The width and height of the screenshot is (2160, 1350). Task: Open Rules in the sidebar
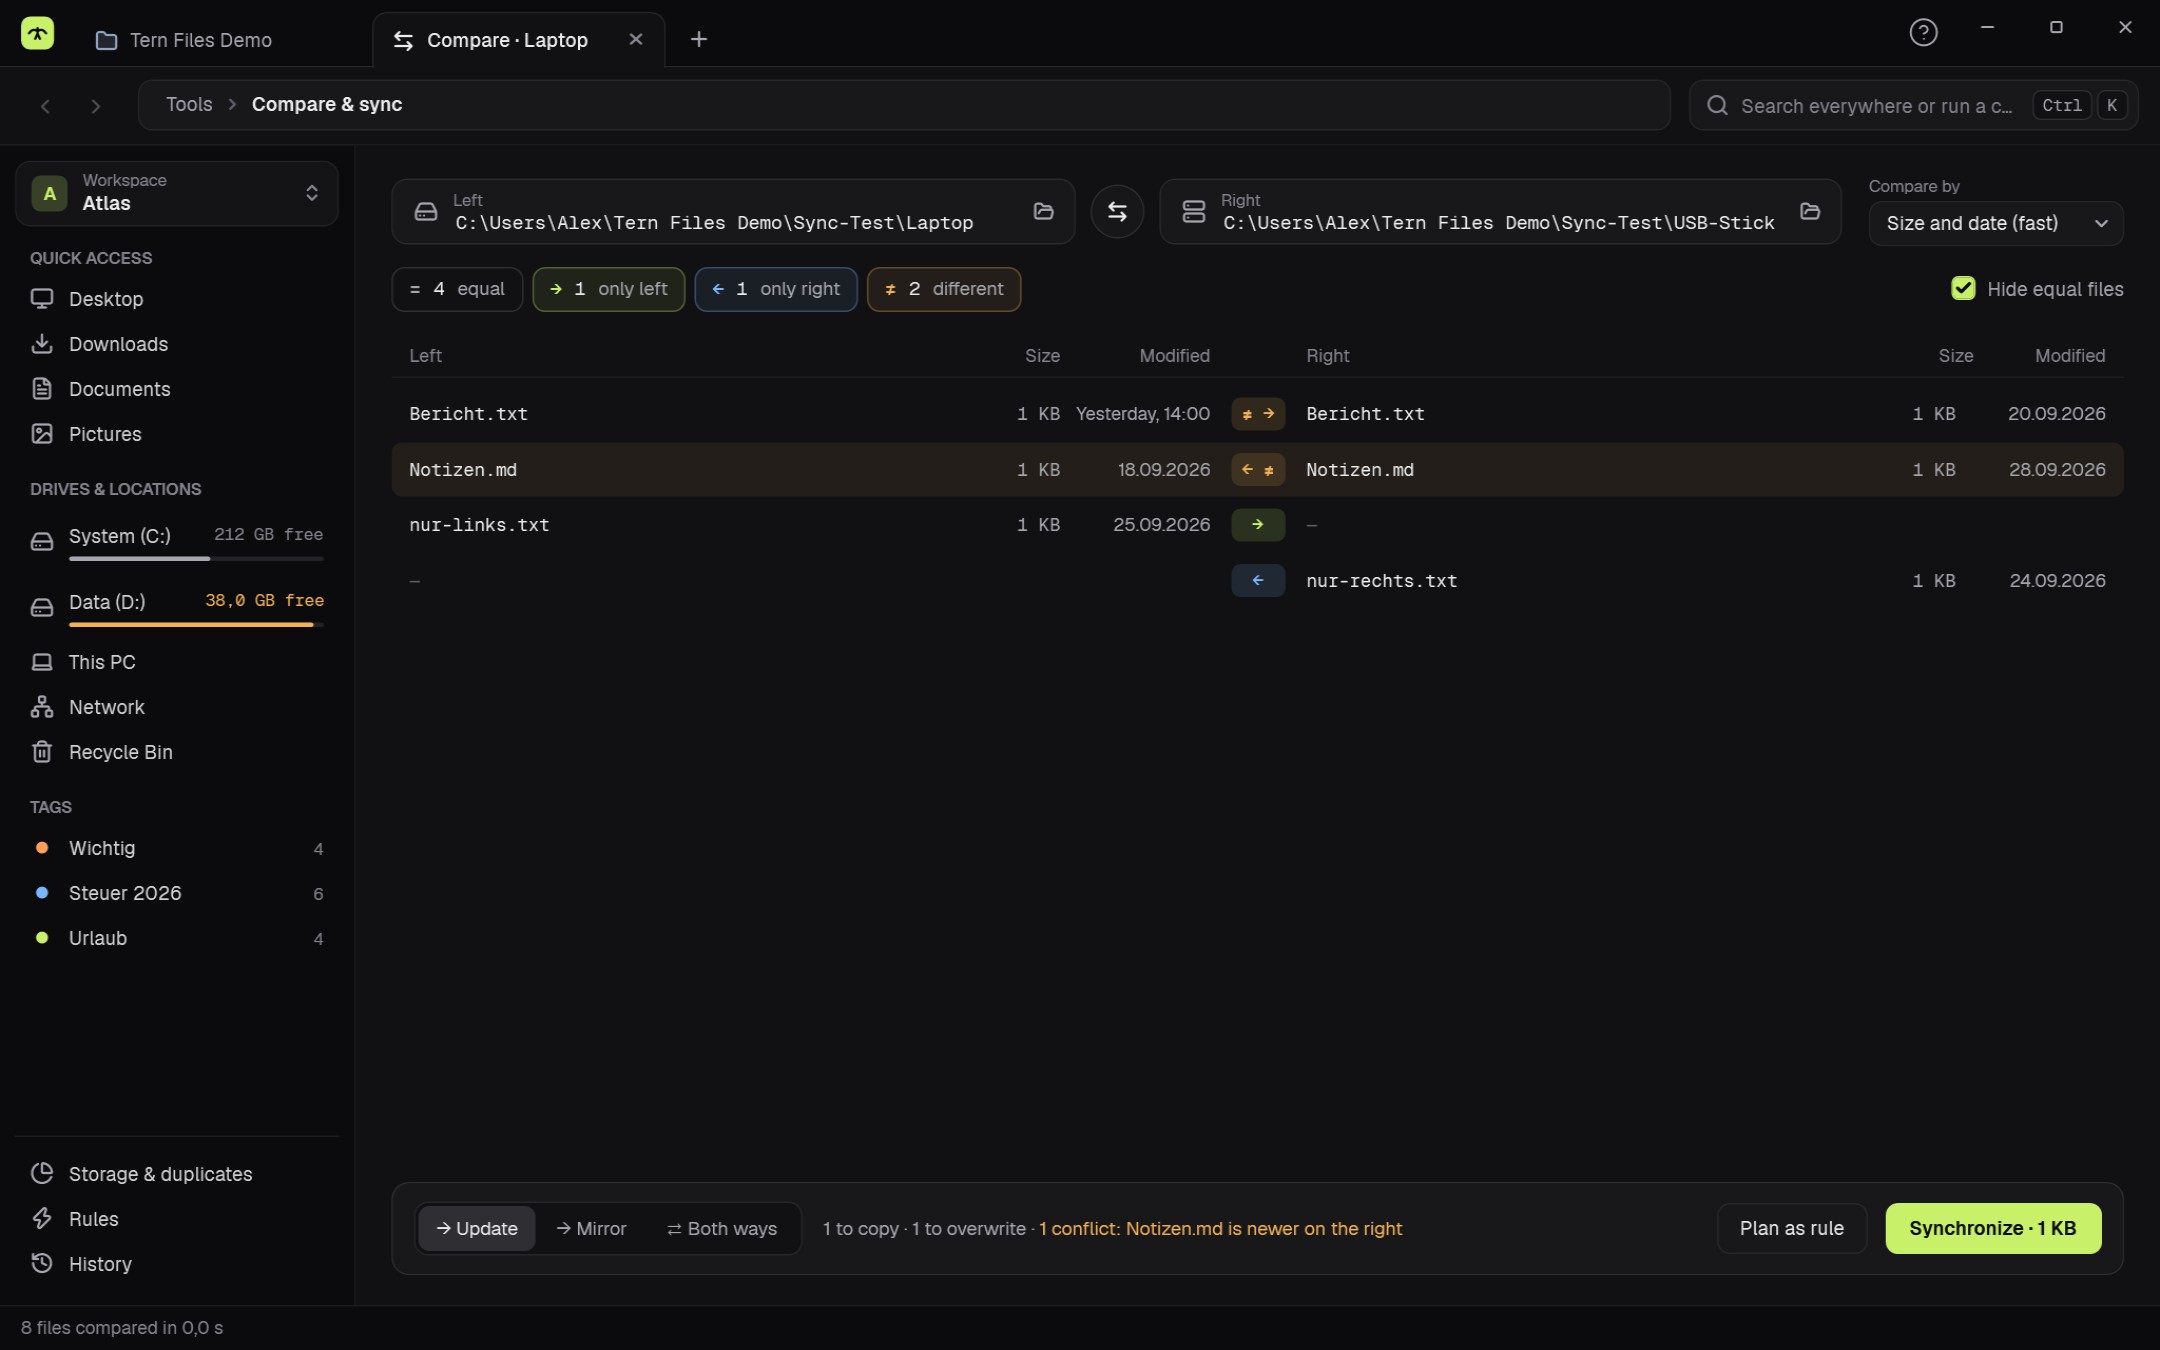176,1219
